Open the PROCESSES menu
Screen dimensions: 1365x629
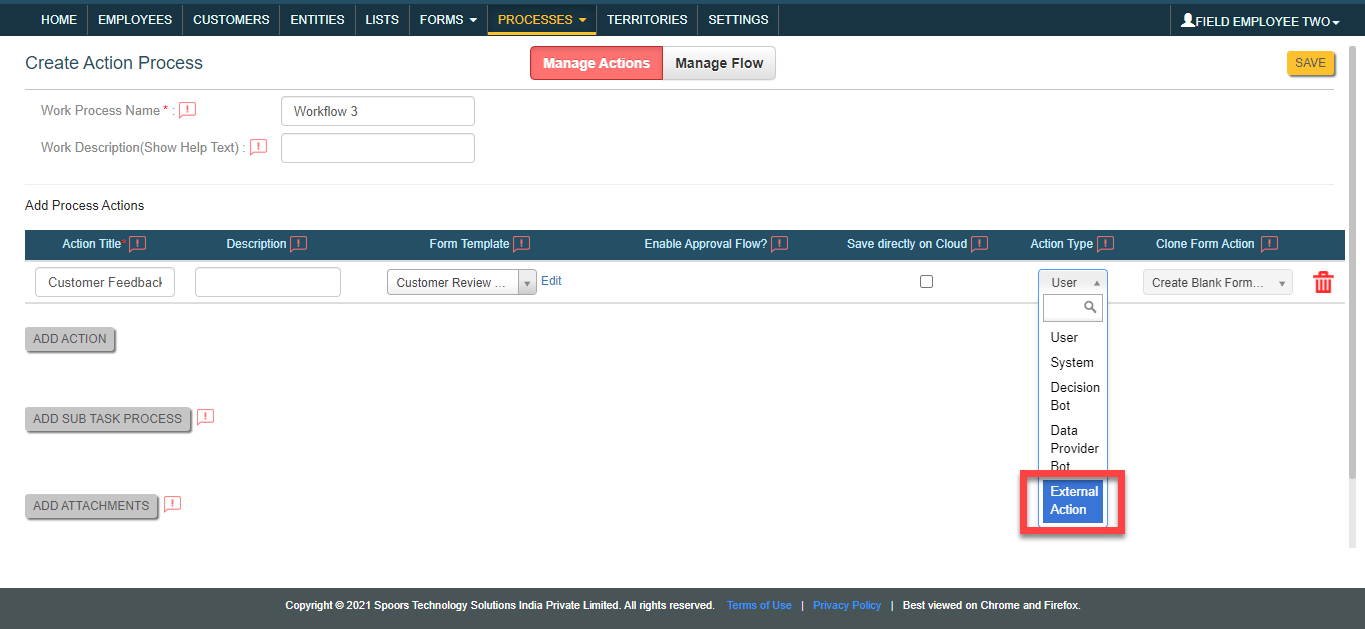(541, 19)
